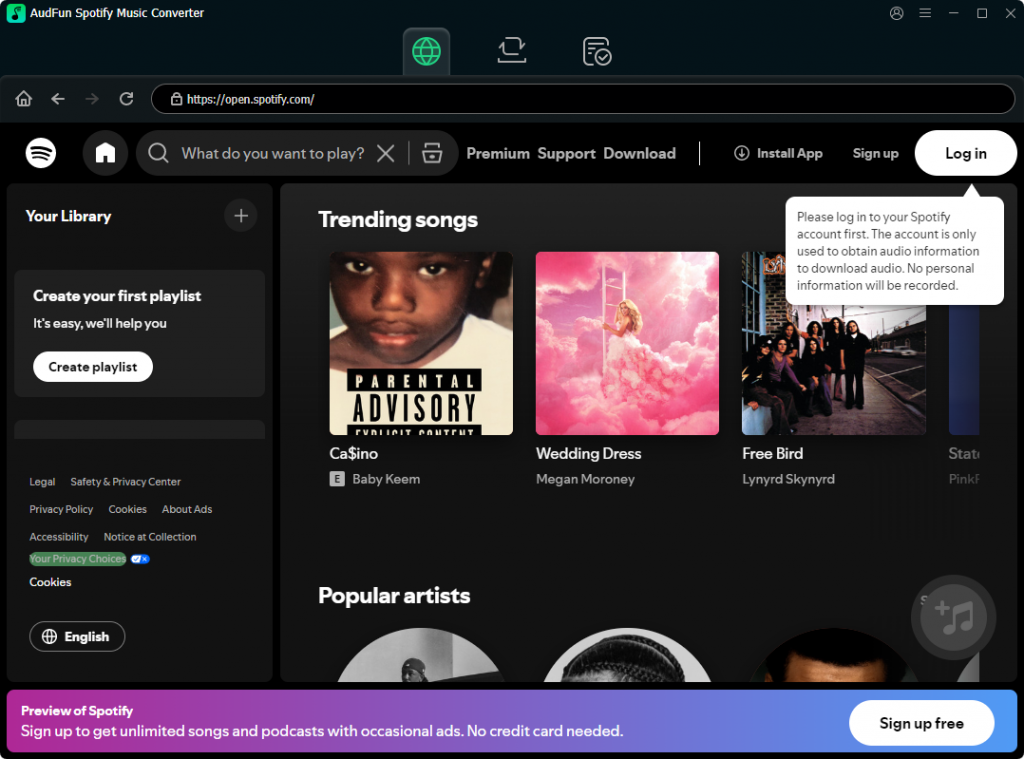Image resolution: width=1024 pixels, height=759 pixels.
Task: Click the Ca$ino song title
Action: [x=353, y=453]
